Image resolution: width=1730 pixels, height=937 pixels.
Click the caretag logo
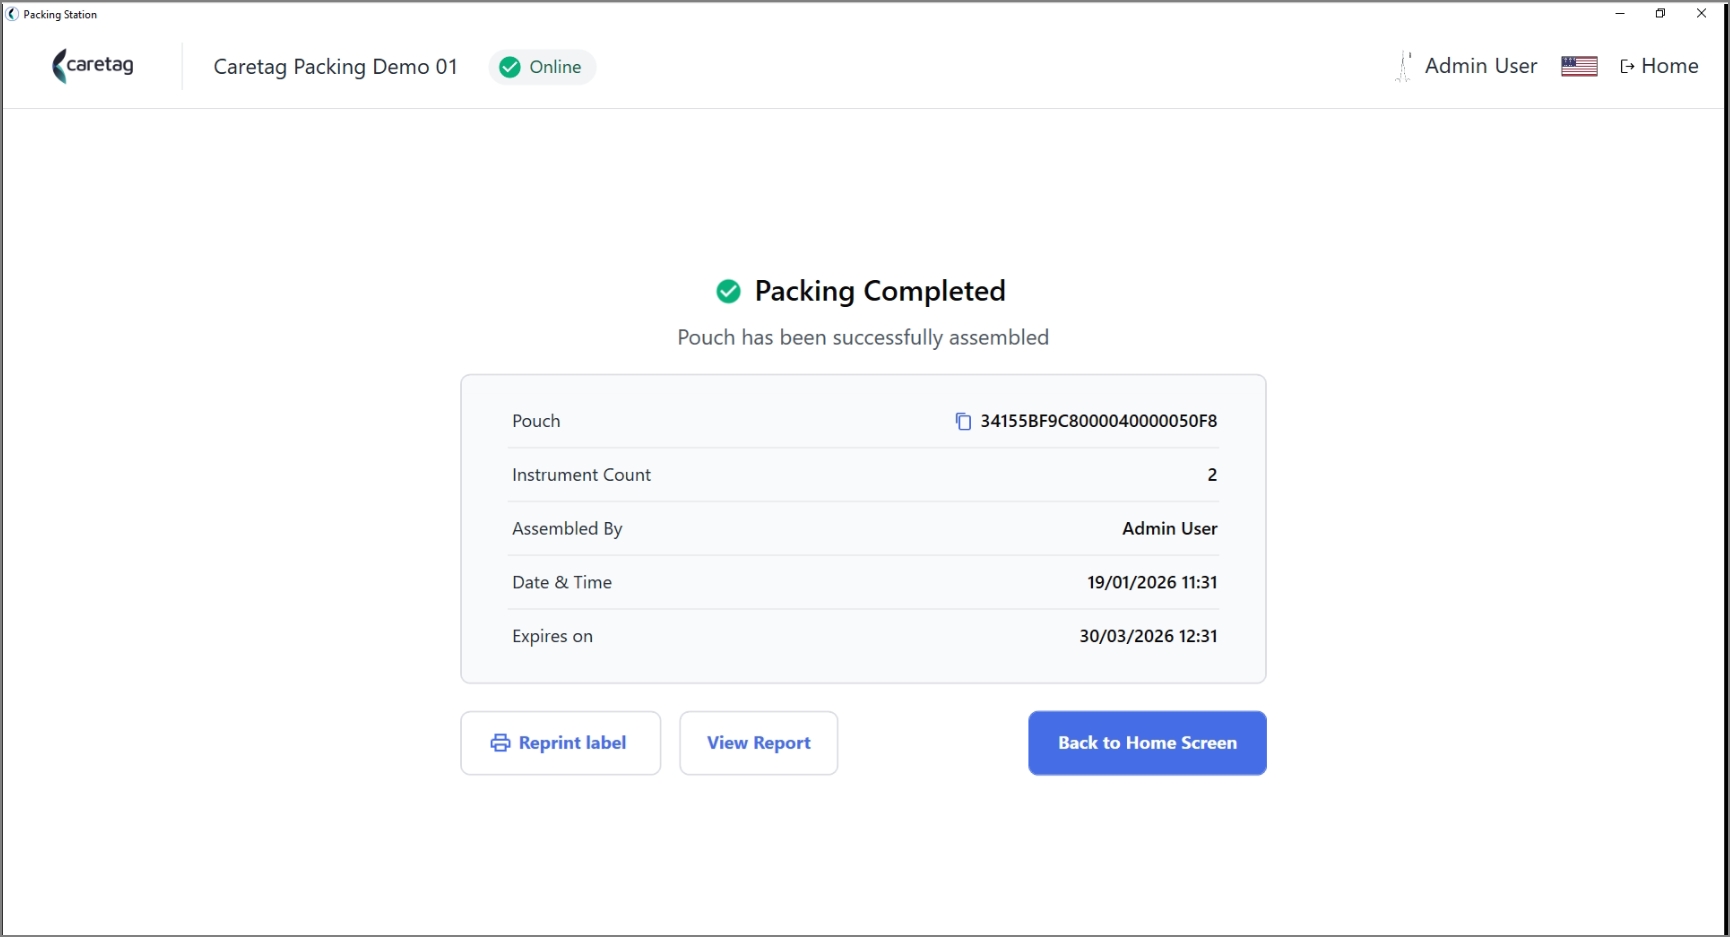coord(93,66)
